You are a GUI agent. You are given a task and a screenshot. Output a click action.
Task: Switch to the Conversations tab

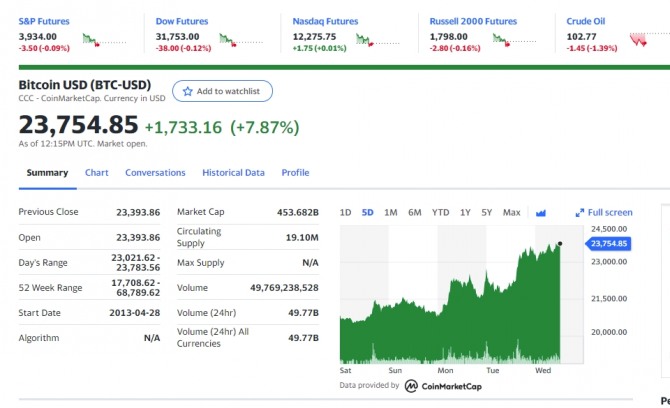pyautogui.click(x=155, y=173)
